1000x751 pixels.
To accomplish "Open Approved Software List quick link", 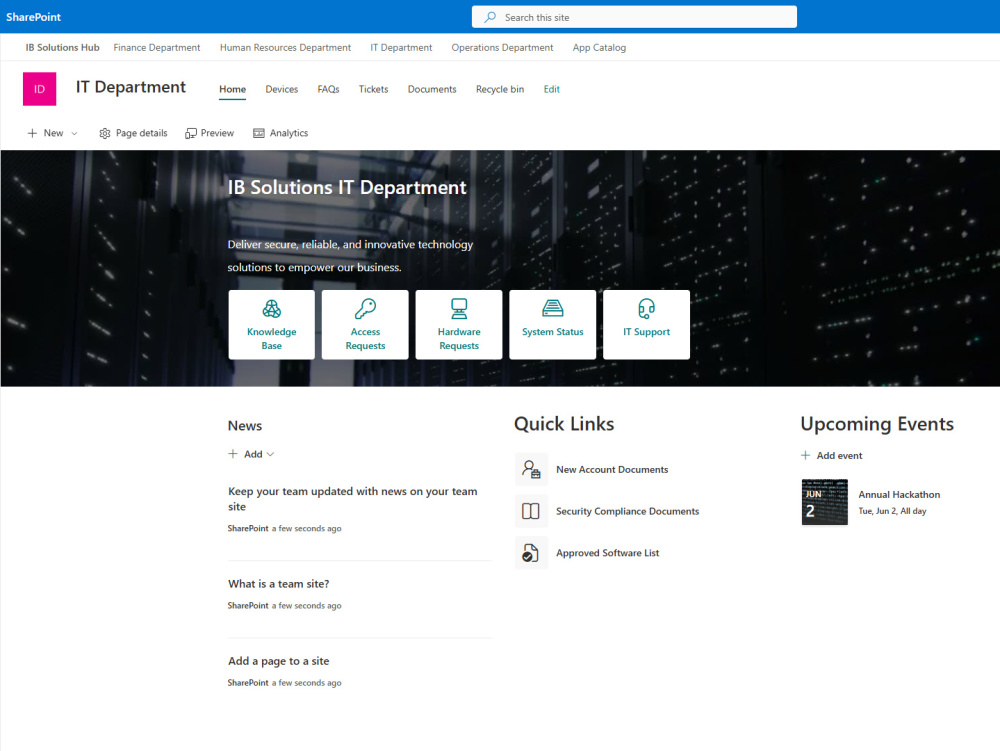I will (608, 553).
